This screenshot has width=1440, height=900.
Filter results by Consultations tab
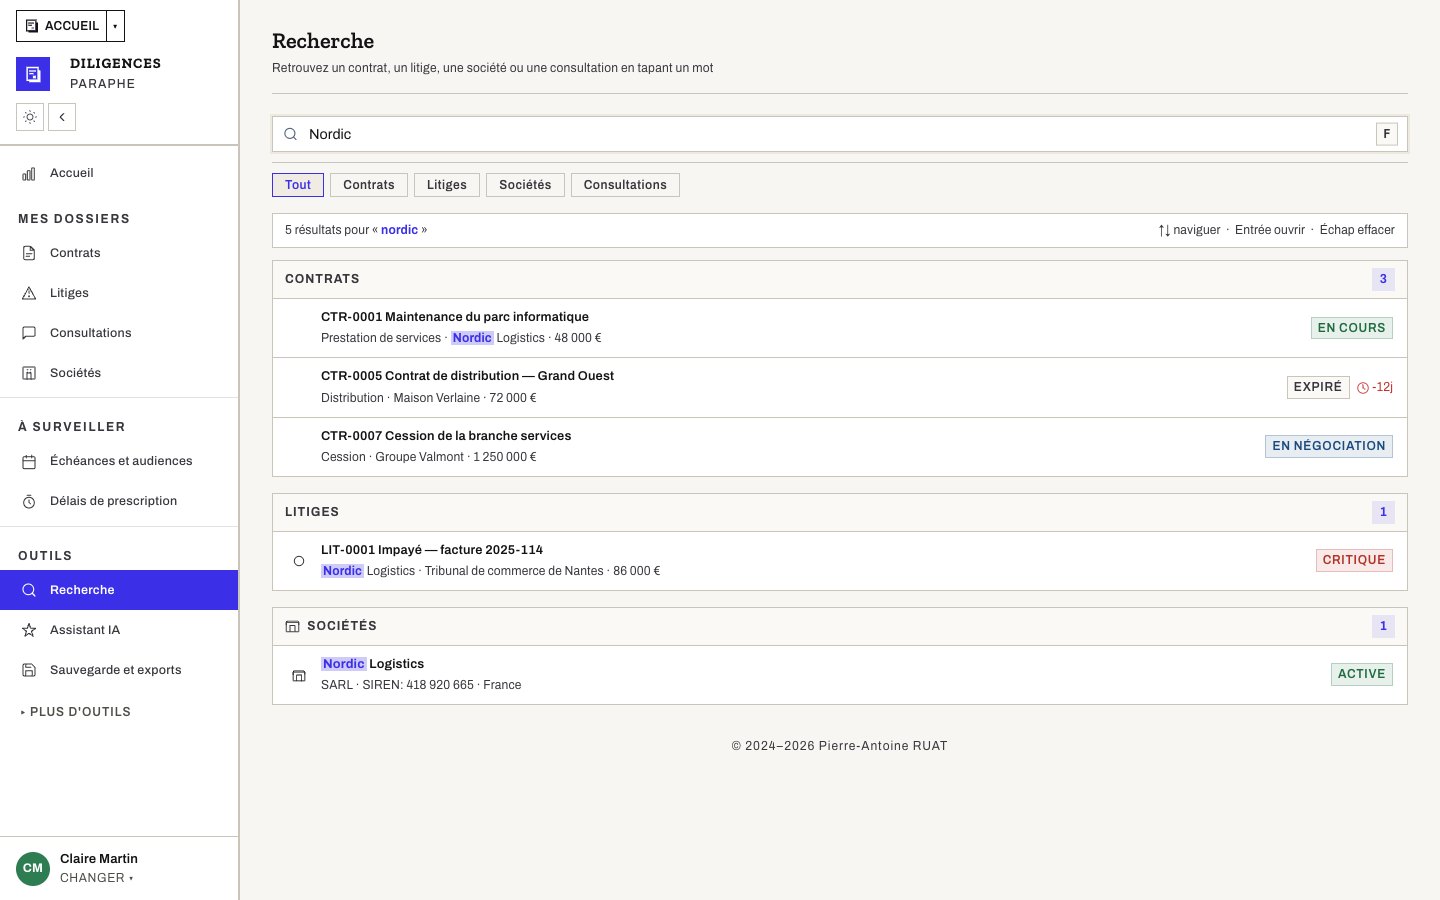625,185
